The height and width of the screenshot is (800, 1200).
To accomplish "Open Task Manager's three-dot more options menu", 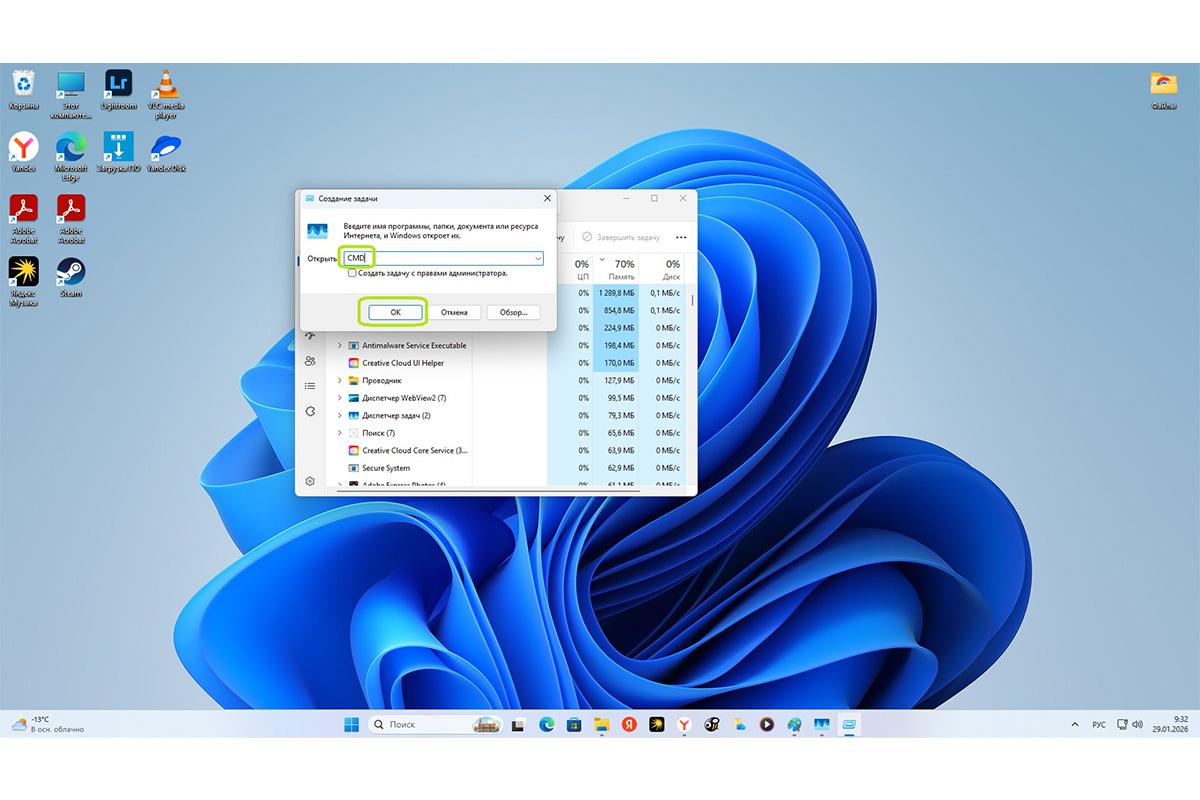I will [x=681, y=237].
